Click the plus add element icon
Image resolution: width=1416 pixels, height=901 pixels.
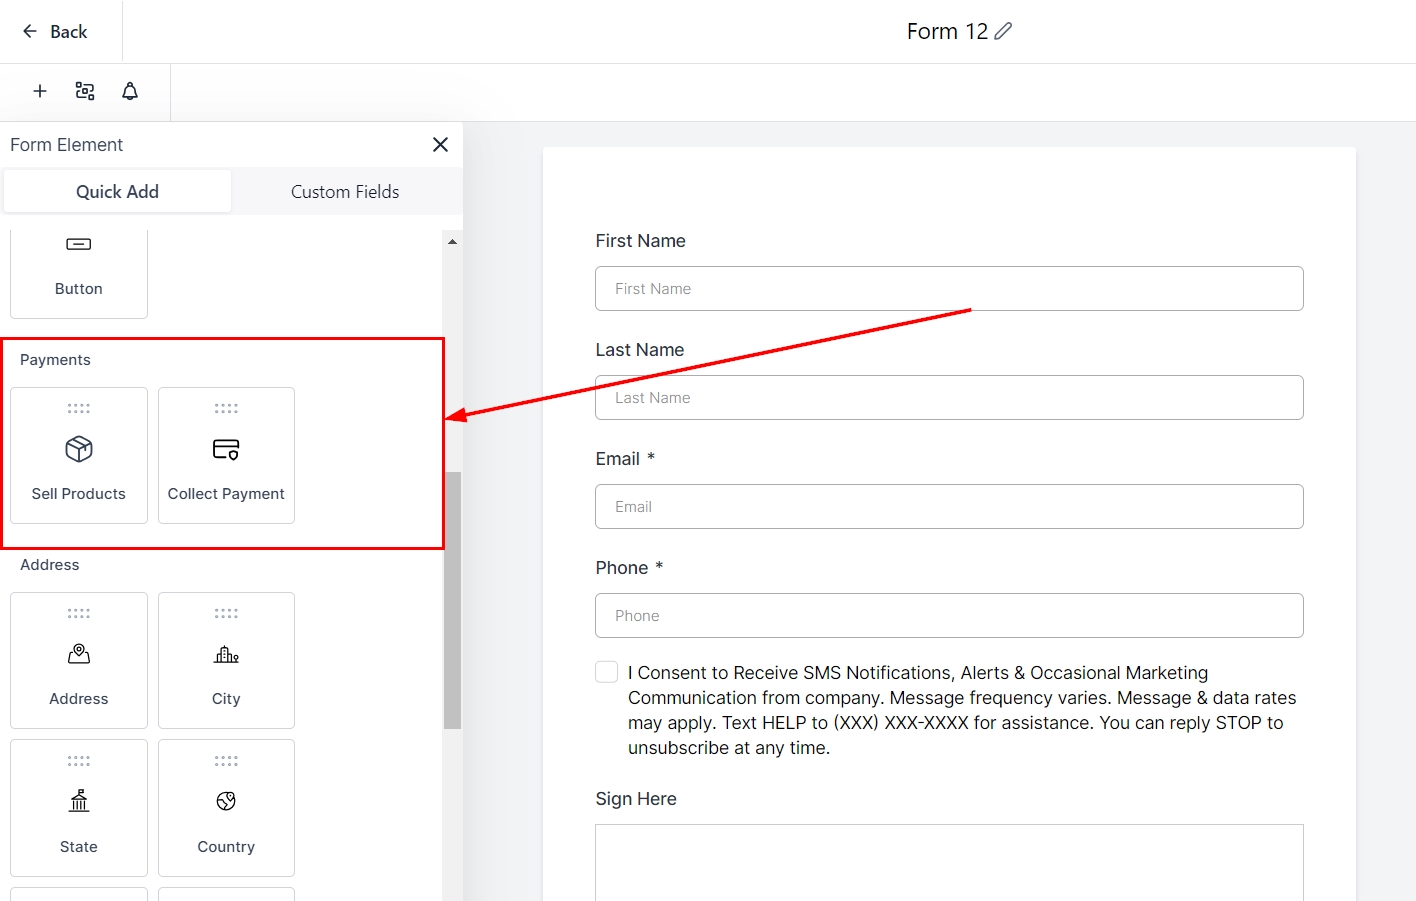40,91
